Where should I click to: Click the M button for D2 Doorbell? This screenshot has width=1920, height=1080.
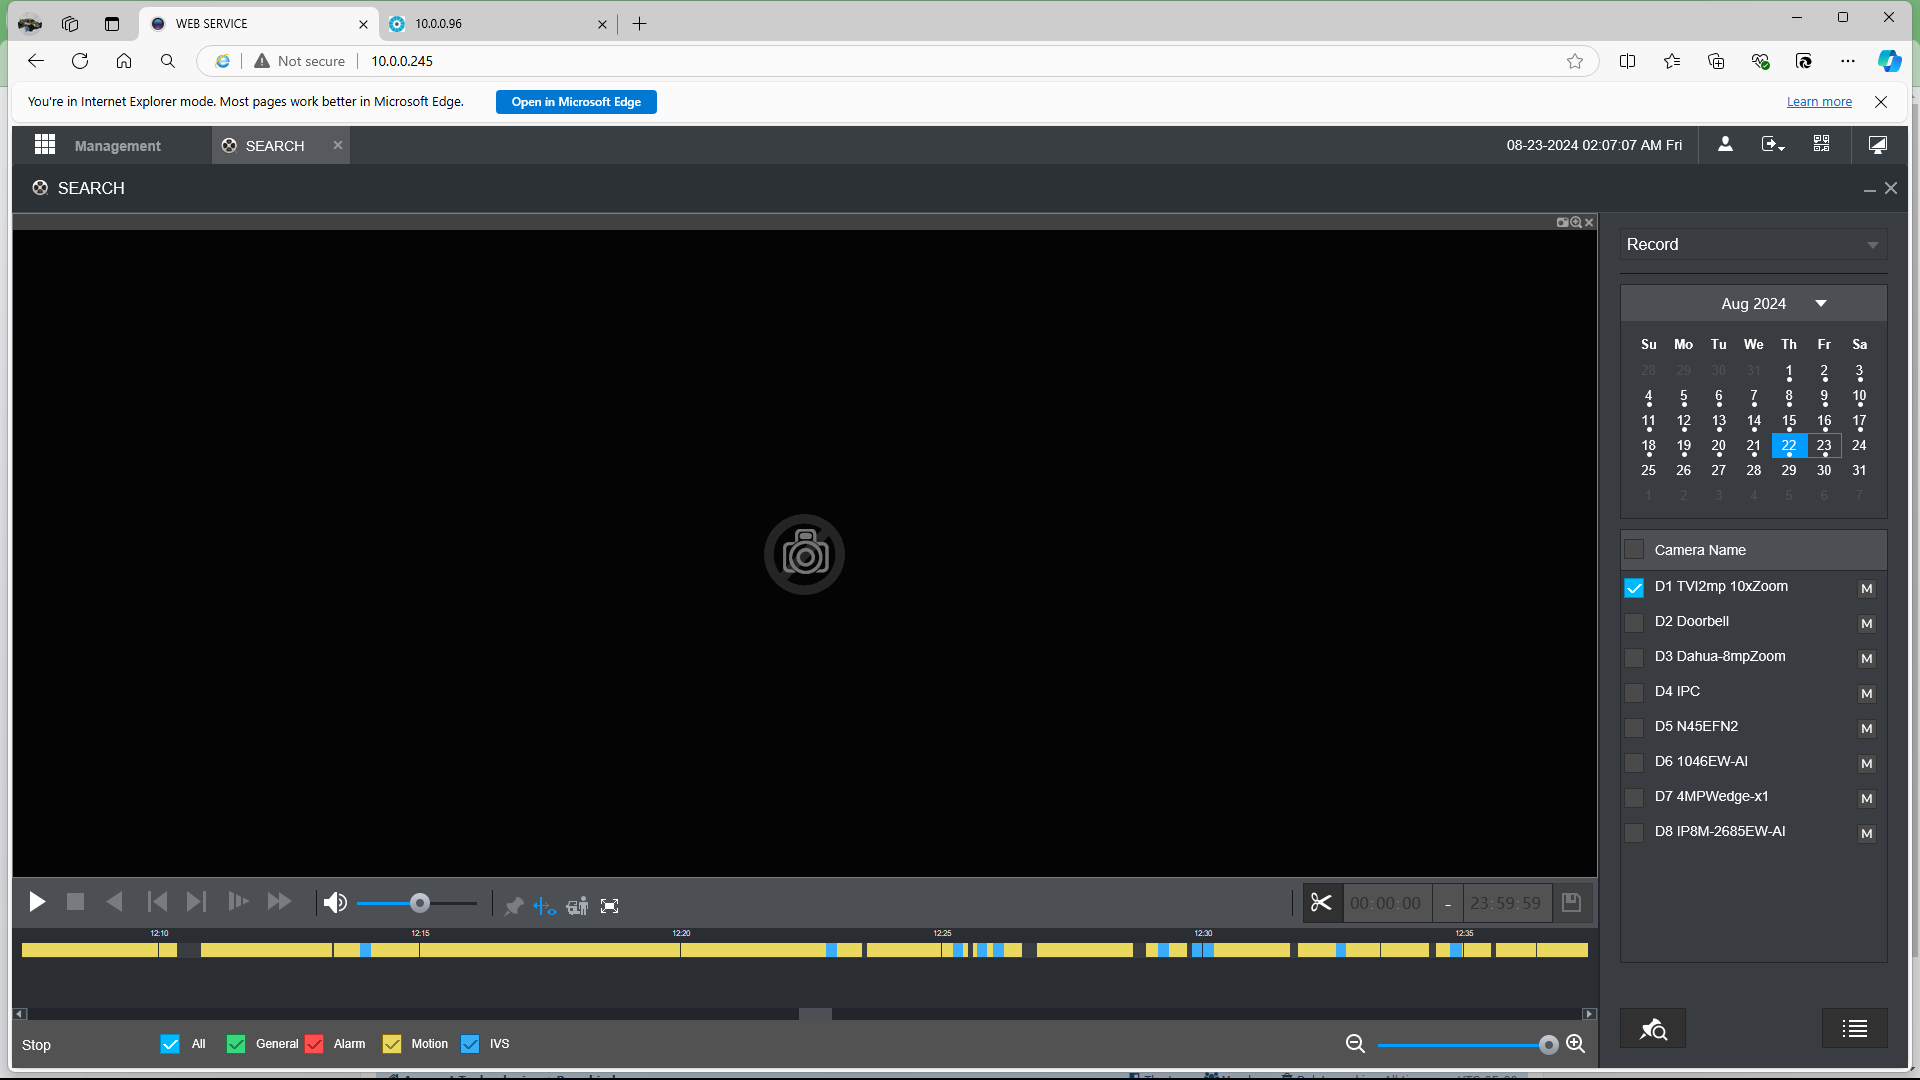pos(1866,624)
